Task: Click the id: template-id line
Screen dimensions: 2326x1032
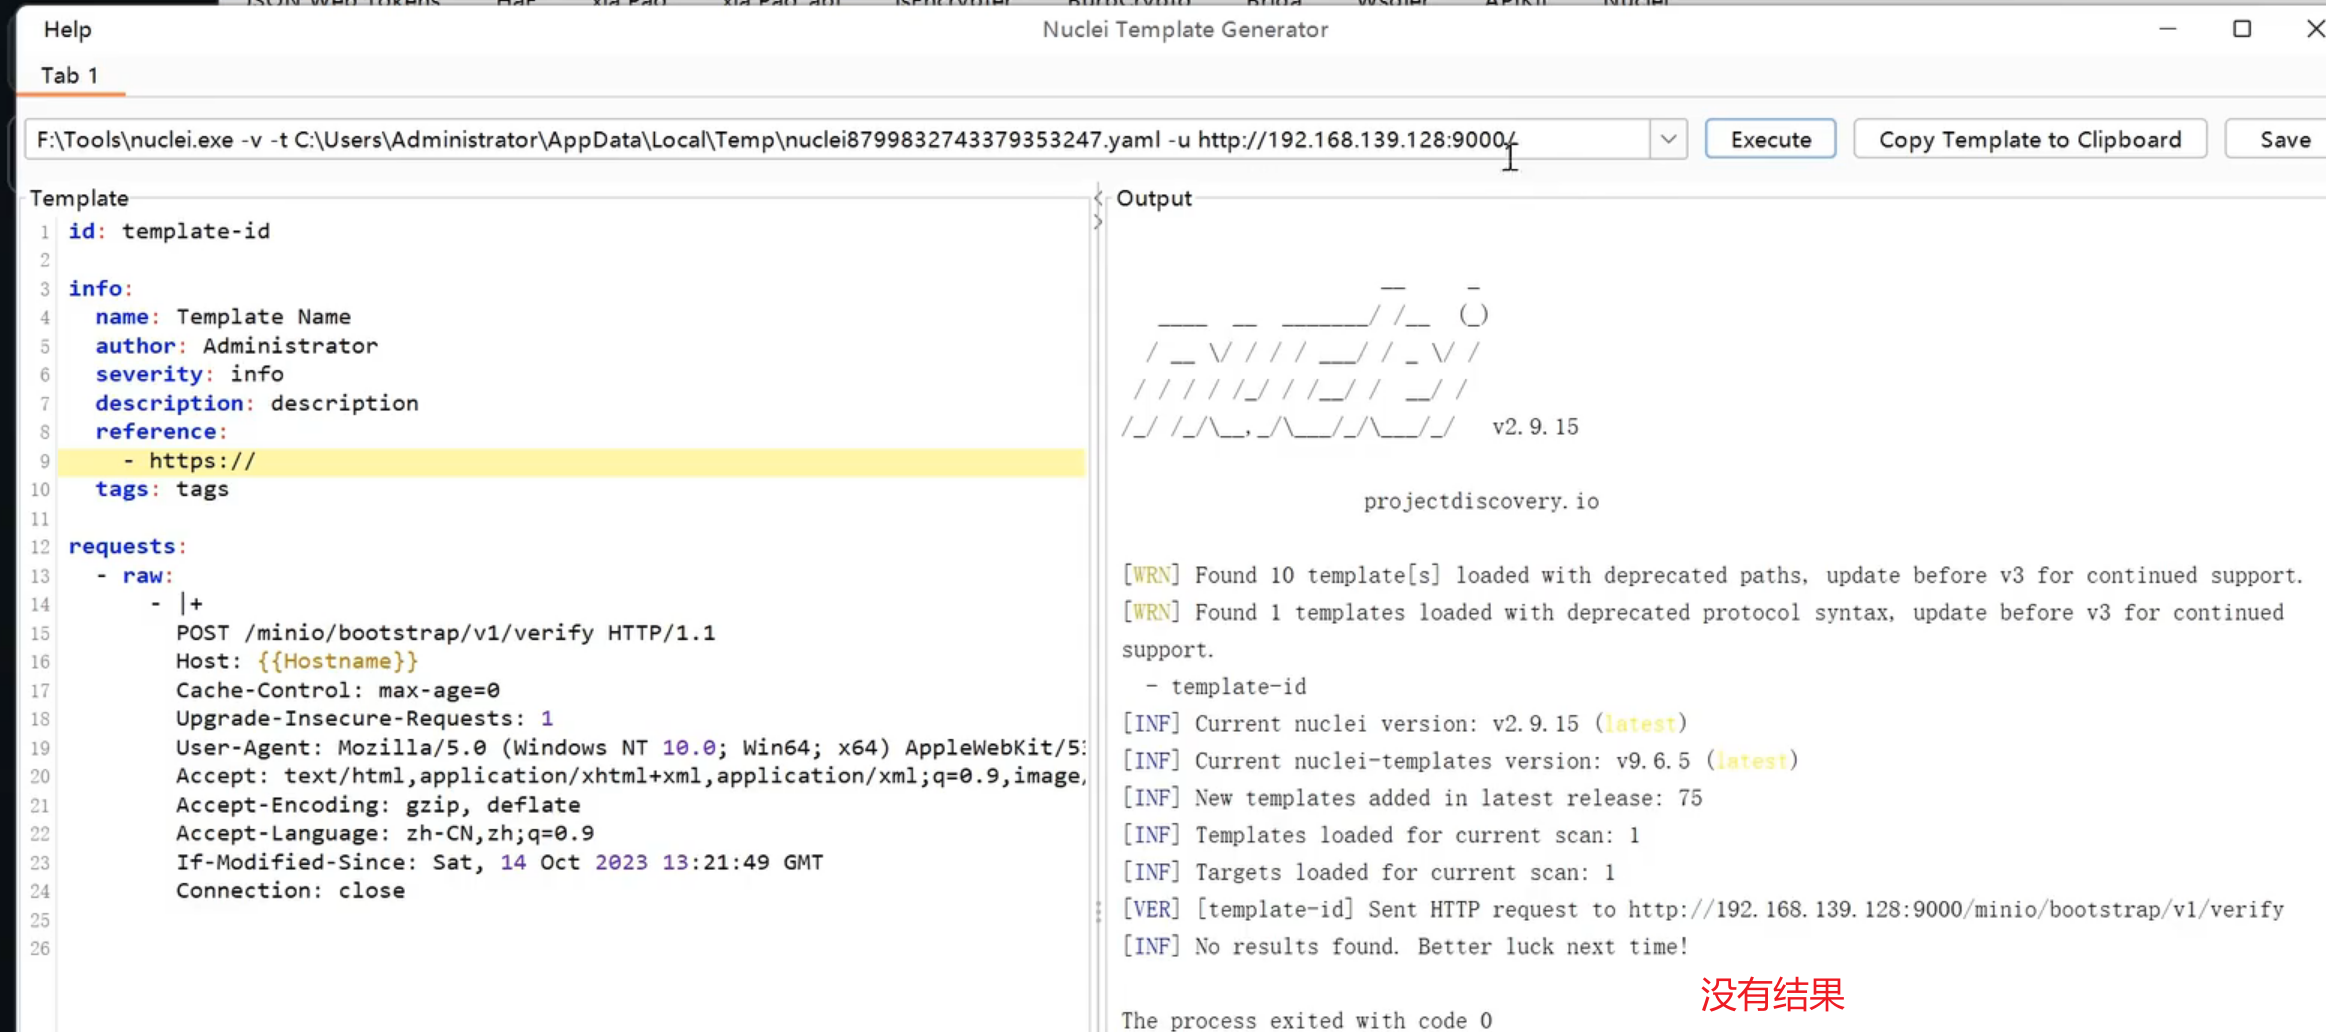Action: (x=169, y=231)
